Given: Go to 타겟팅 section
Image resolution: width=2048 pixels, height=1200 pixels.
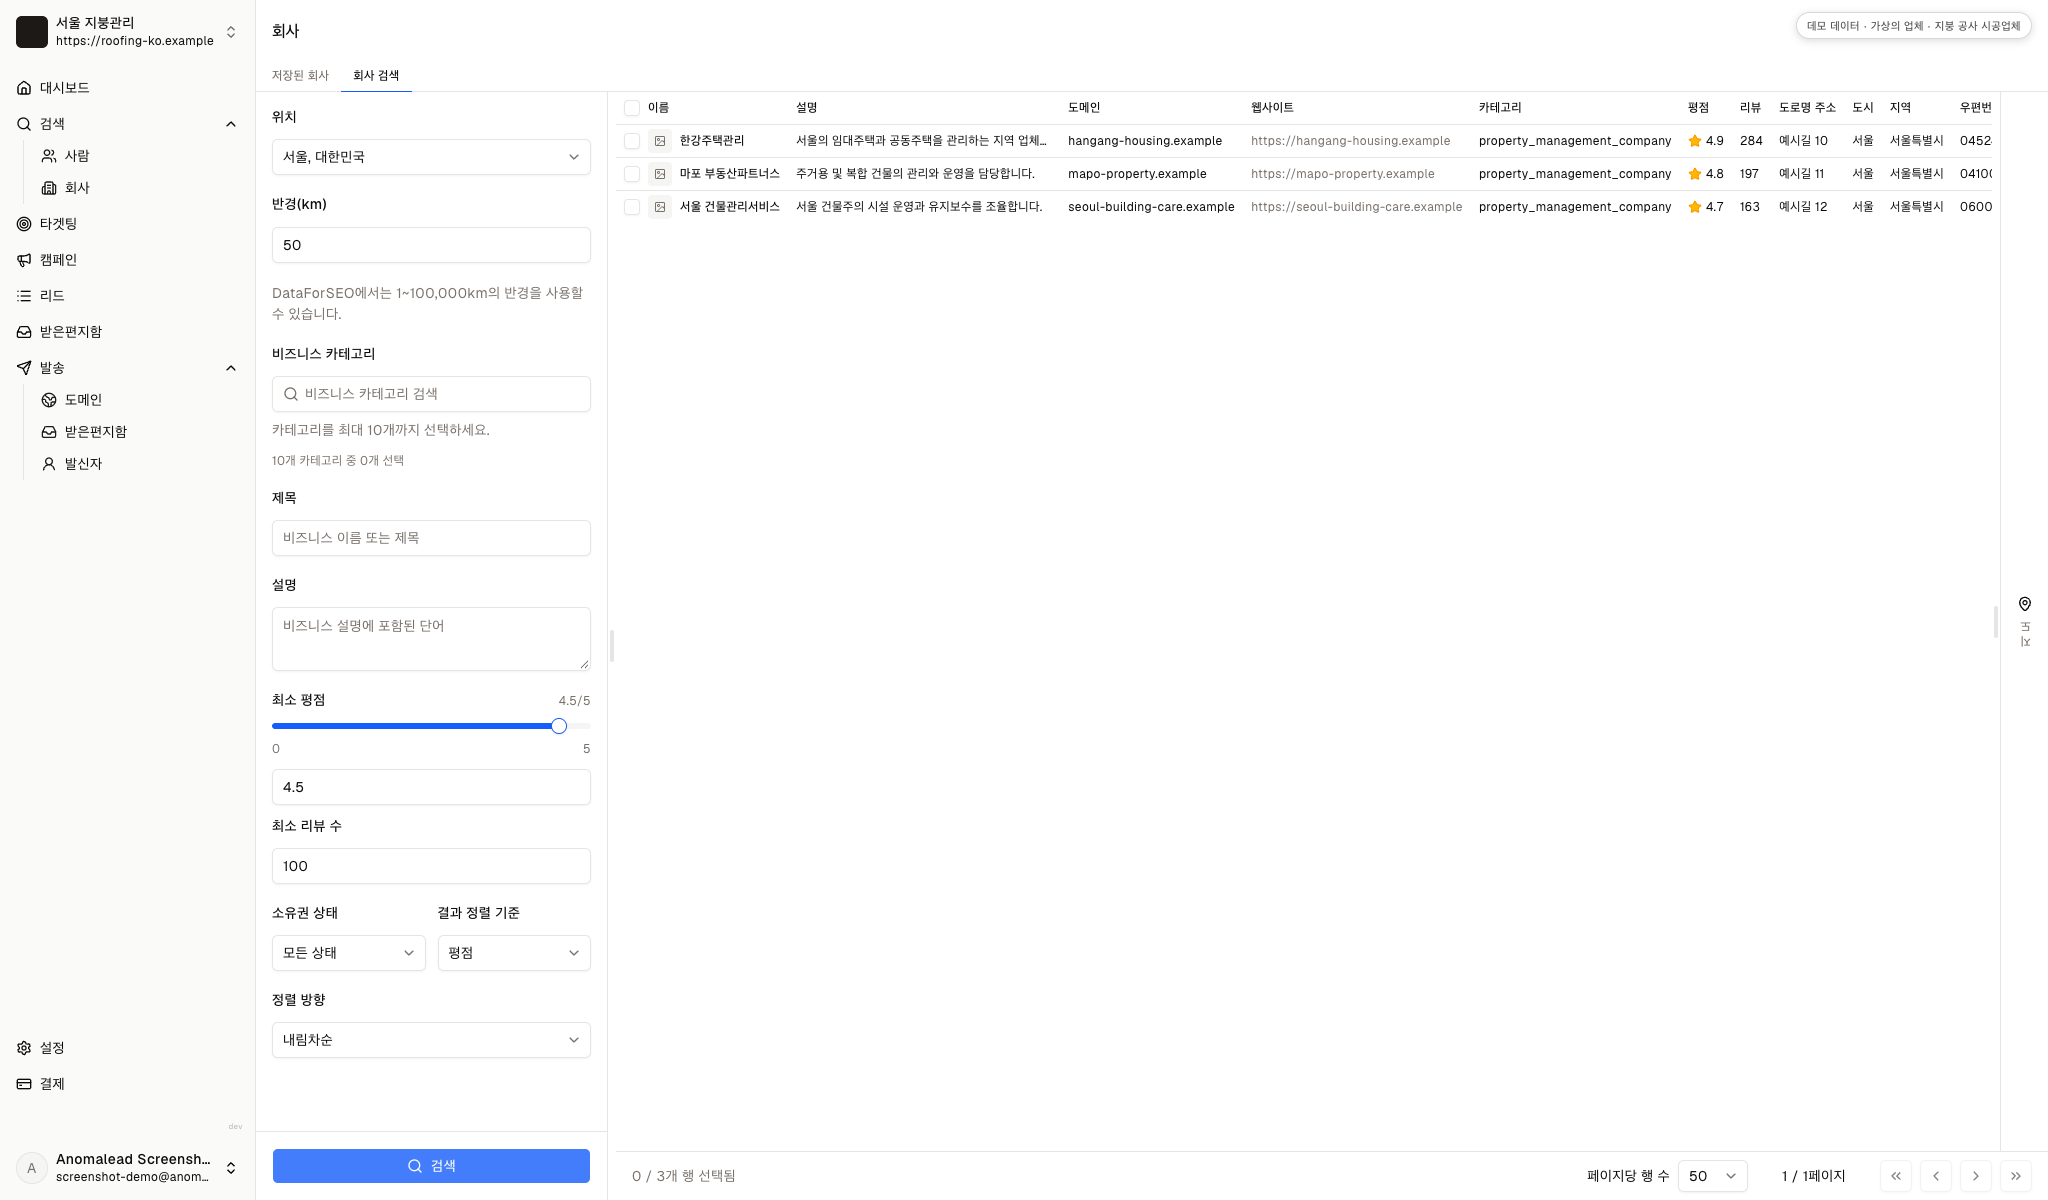Looking at the screenshot, I should tap(127, 224).
